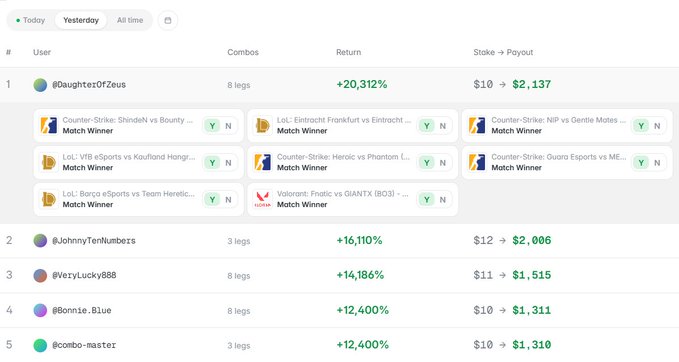
Task: Expand @Bonnie.Blue 8 legs combo
Action: pyautogui.click(x=340, y=310)
